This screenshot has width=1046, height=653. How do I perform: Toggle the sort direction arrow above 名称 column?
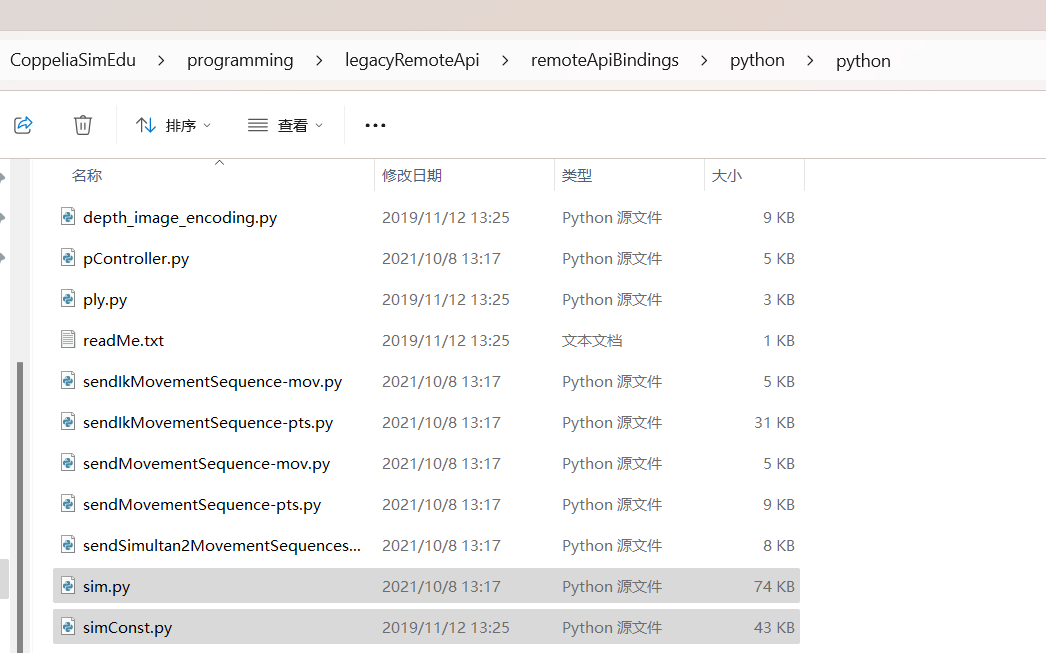click(x=219, y=161)
